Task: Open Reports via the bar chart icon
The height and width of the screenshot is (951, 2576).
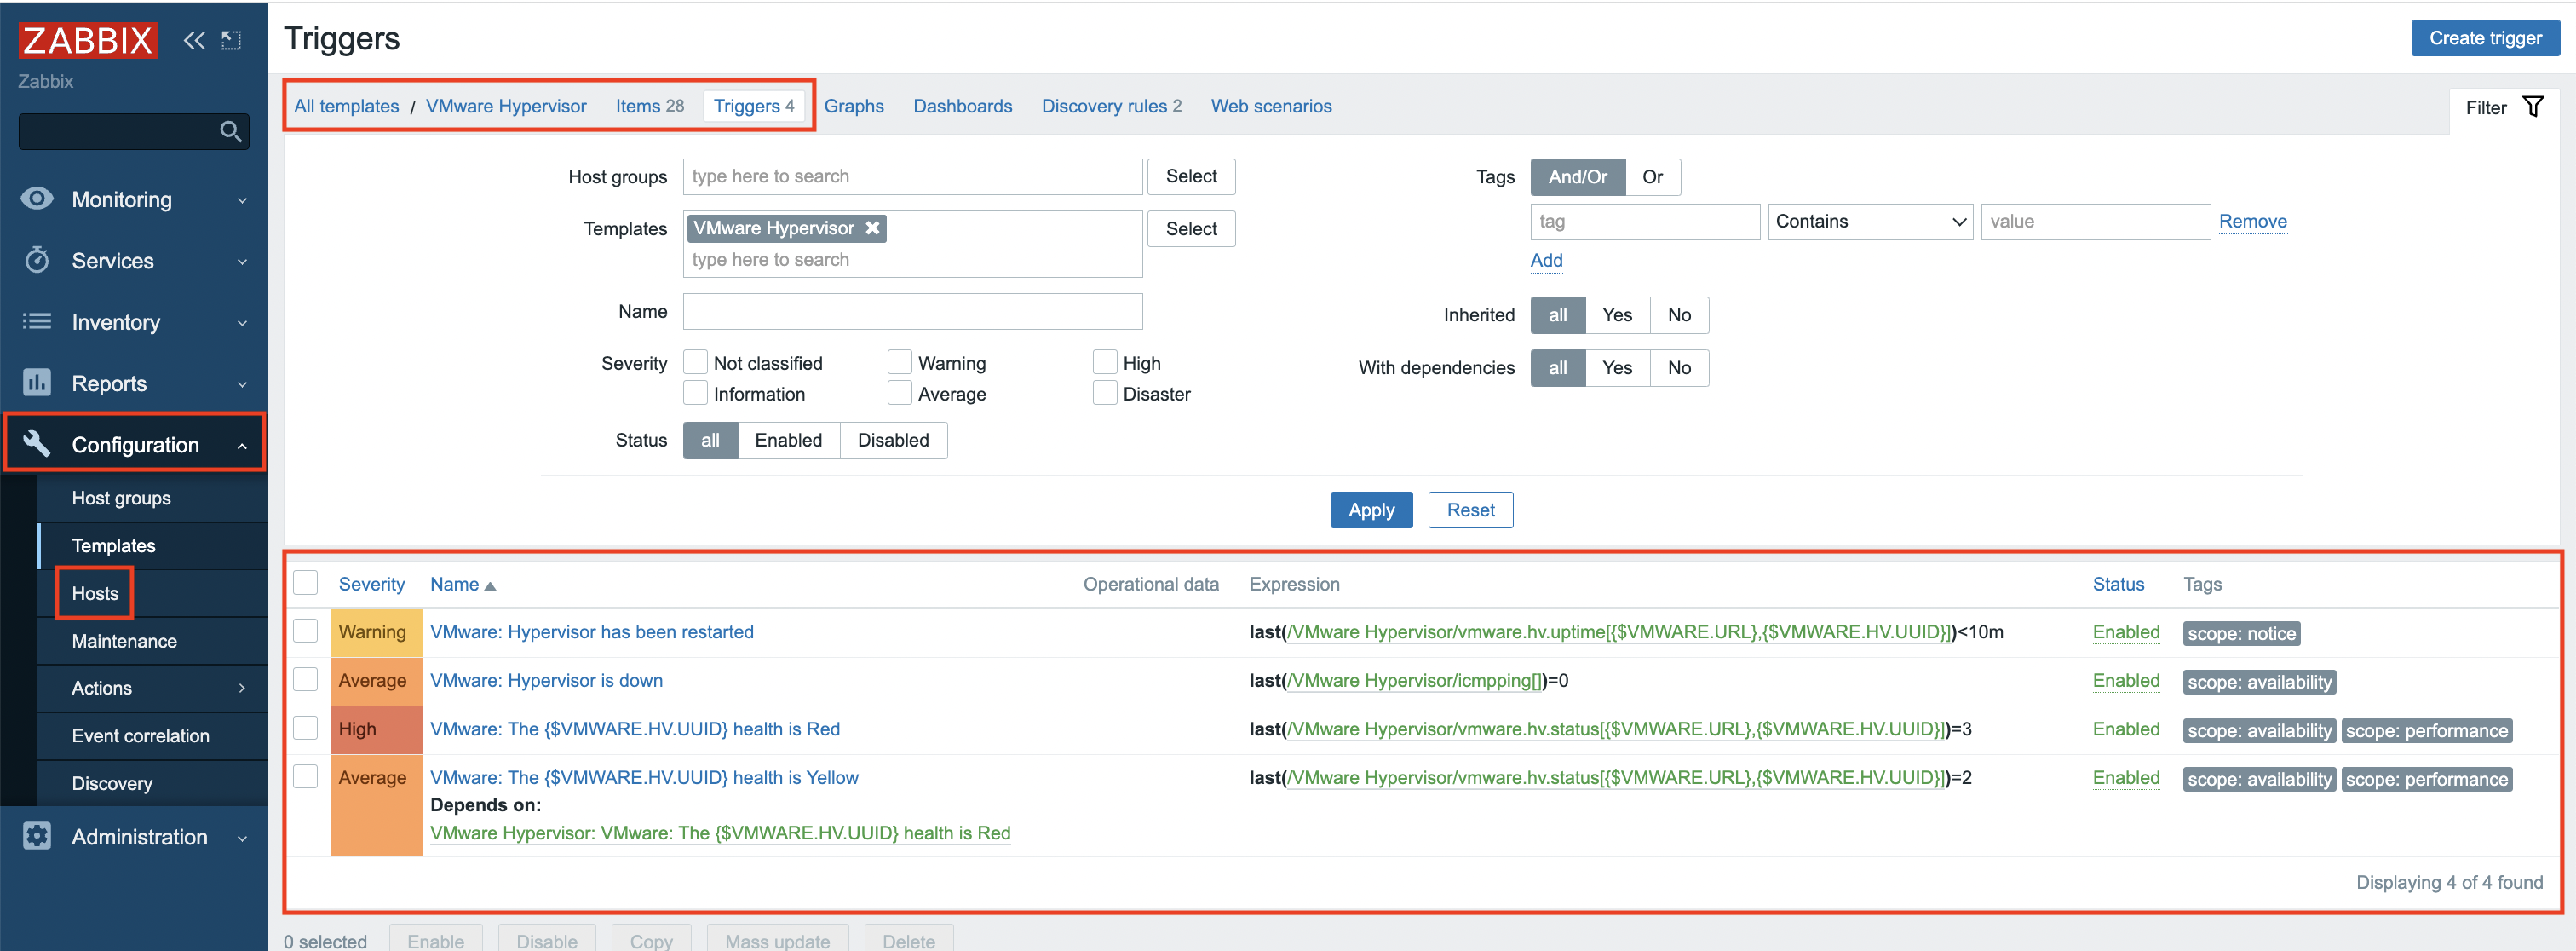Action: (37, 383)
